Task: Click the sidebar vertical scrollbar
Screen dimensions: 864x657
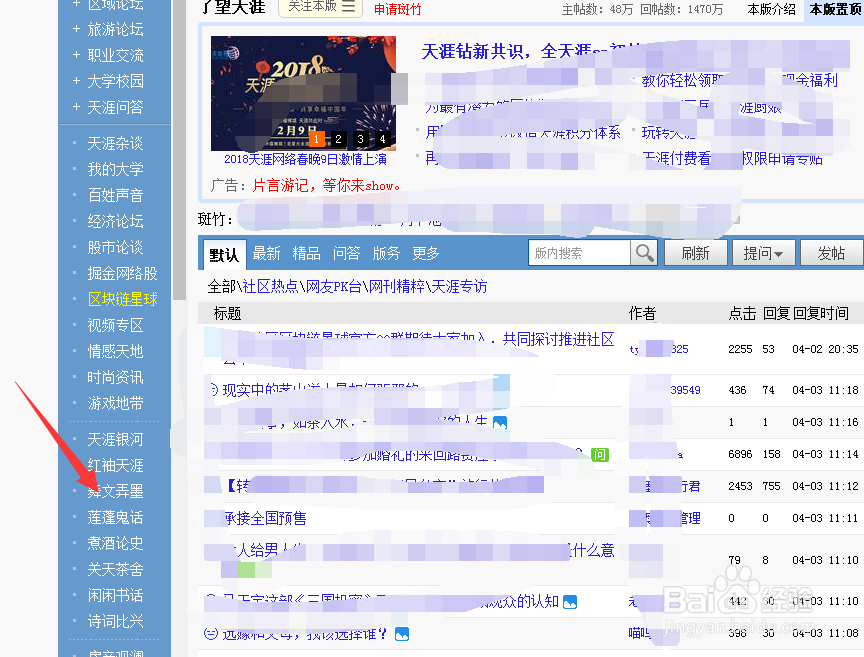Action: click(x=179, y=150)
